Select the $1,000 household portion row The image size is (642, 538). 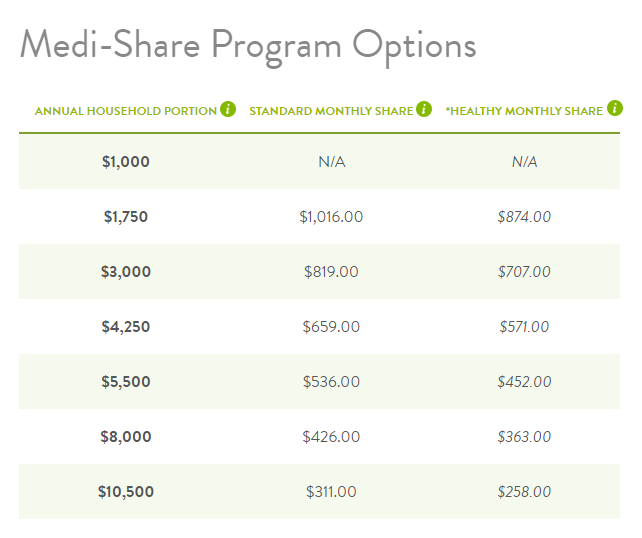(319, 162)
